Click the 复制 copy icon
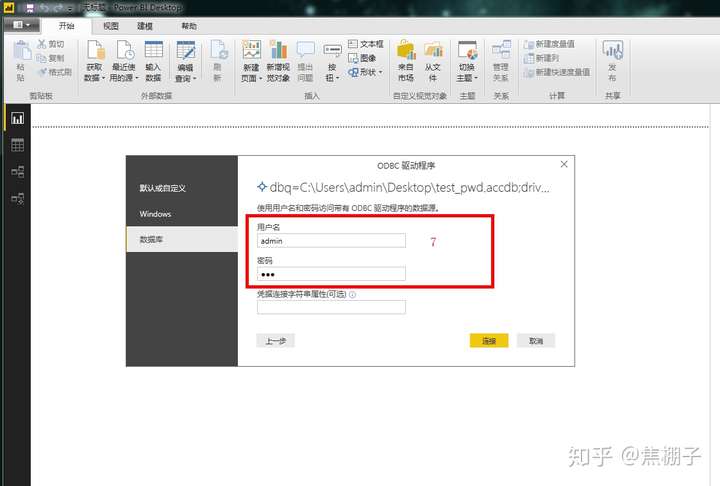This screenshot has width=720, height=486. 42,58
